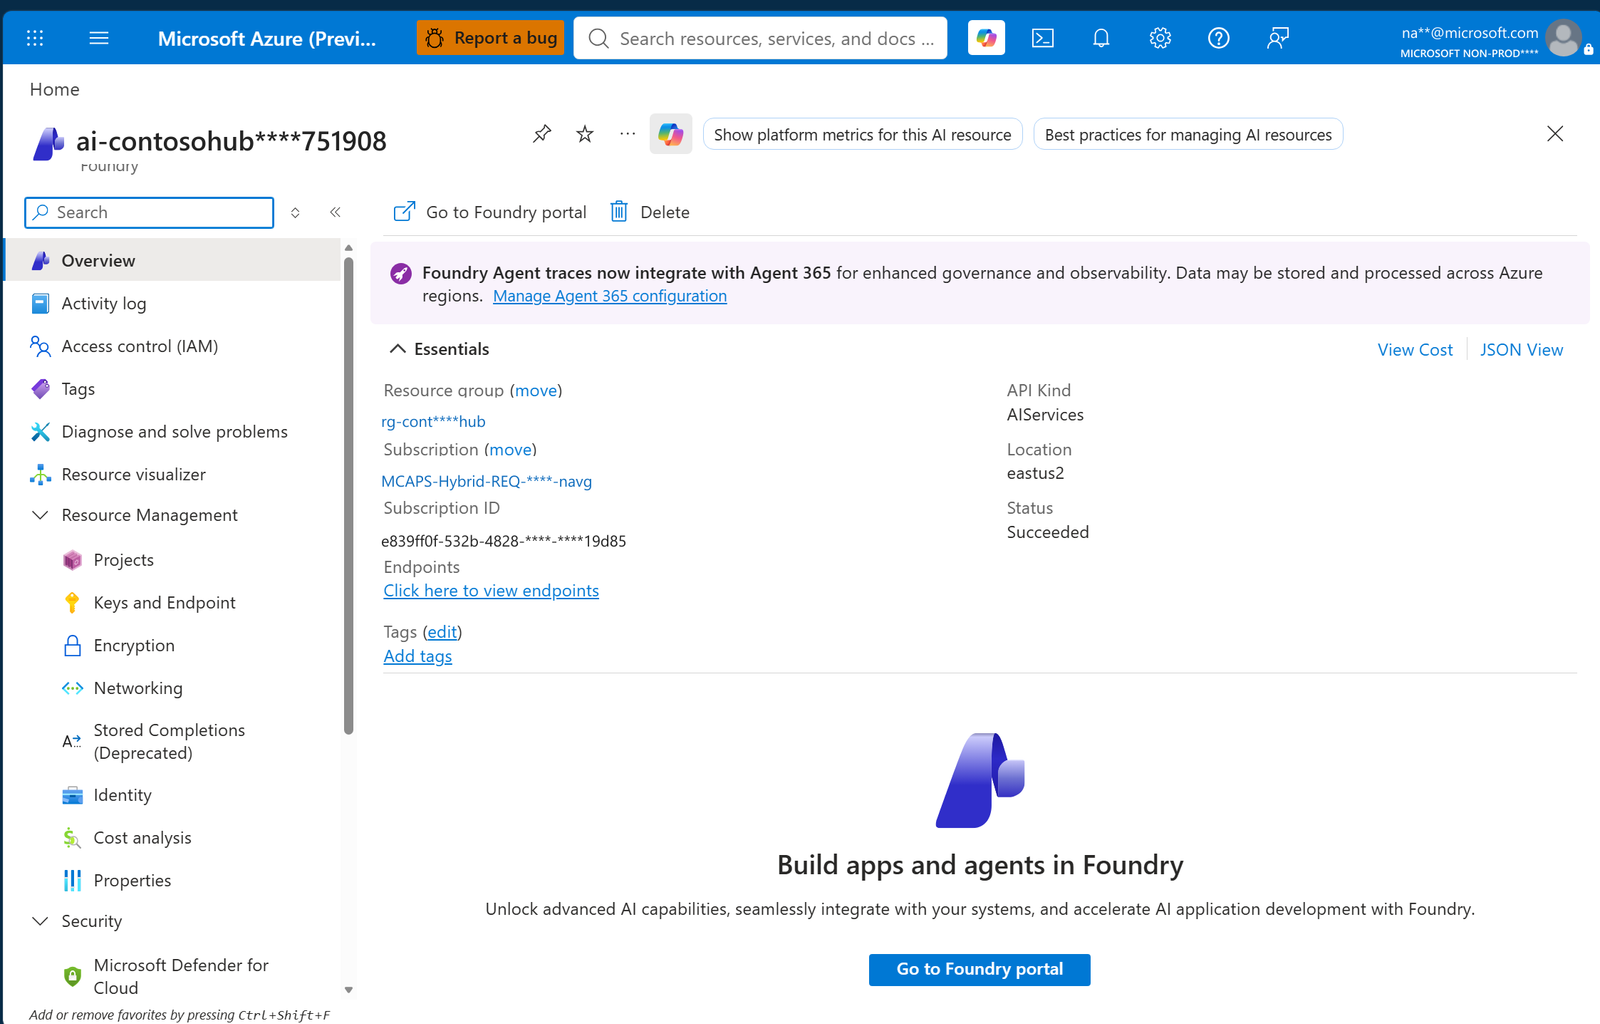Open the Help question mark menu
The image size is (1600, 1024).
(x=1219, y=38)
